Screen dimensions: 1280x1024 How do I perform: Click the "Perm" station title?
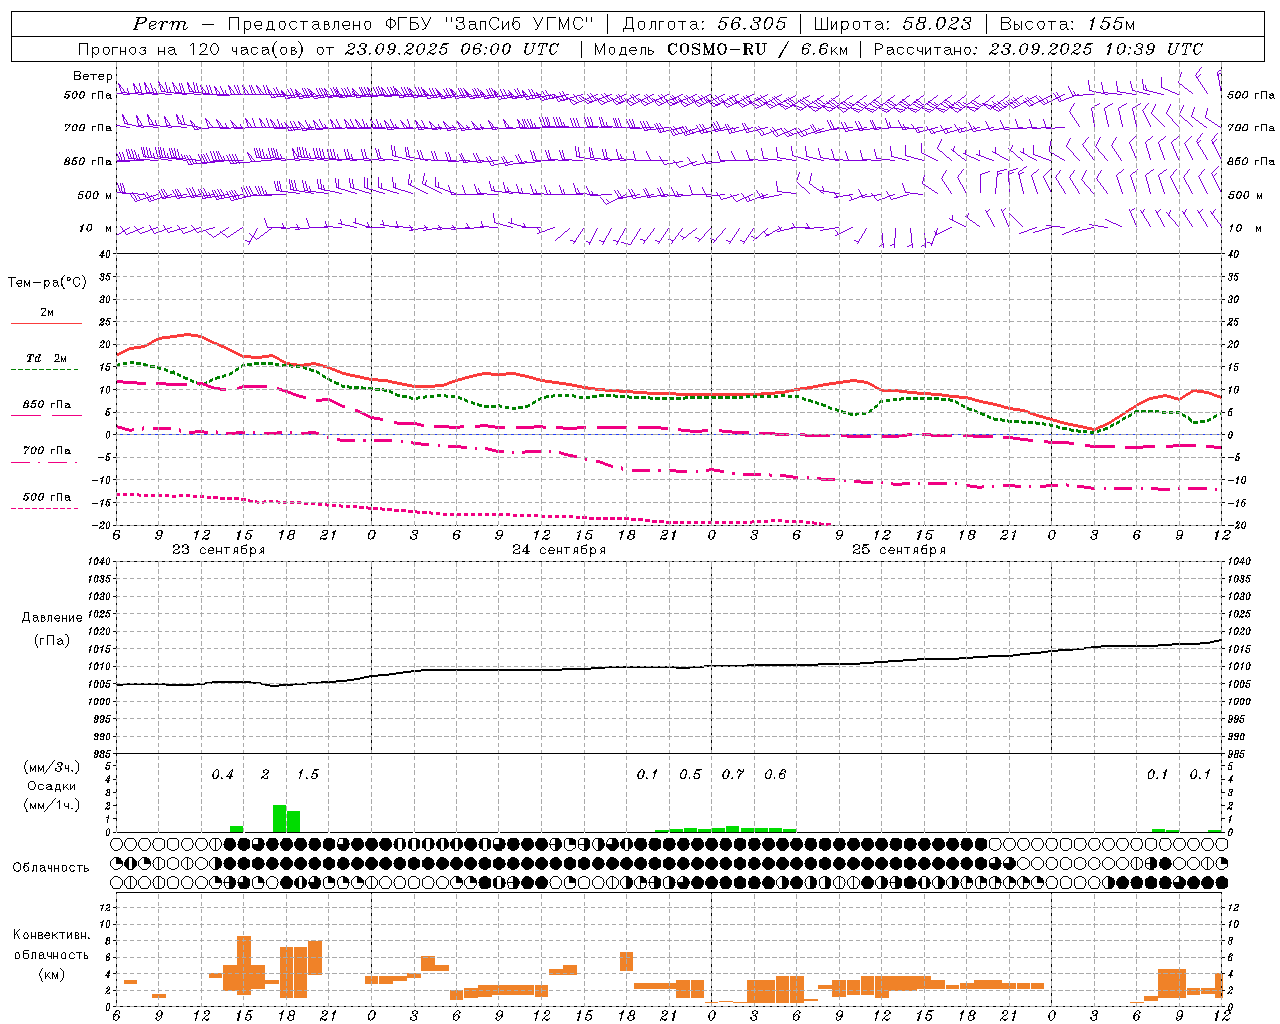click(x=161, y=24)
